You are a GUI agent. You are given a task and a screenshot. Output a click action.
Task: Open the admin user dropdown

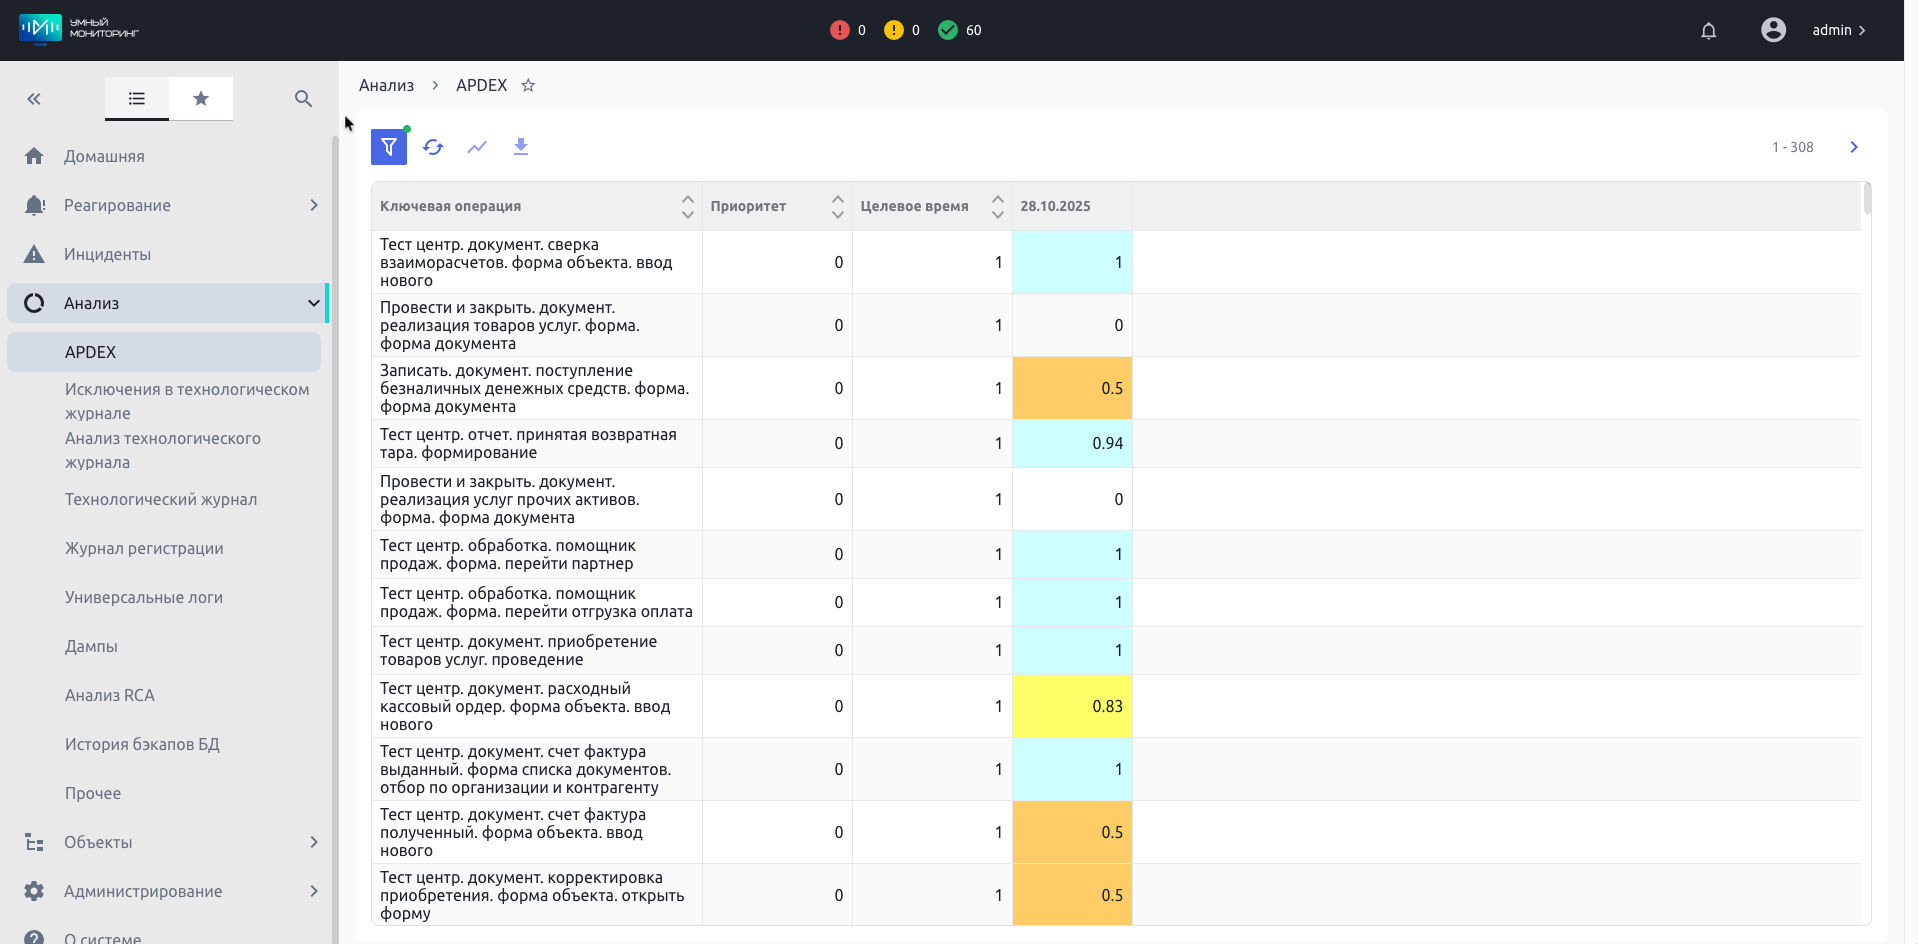click(1838, 31)
